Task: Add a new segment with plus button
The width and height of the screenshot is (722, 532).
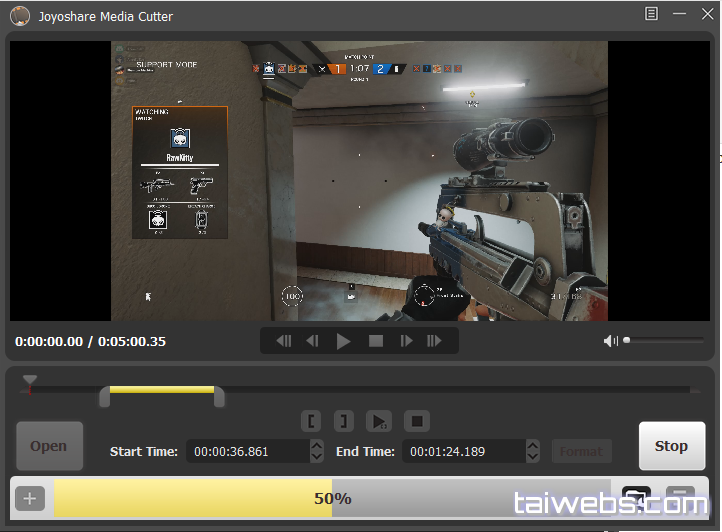Action: click(x=30, y=498)
